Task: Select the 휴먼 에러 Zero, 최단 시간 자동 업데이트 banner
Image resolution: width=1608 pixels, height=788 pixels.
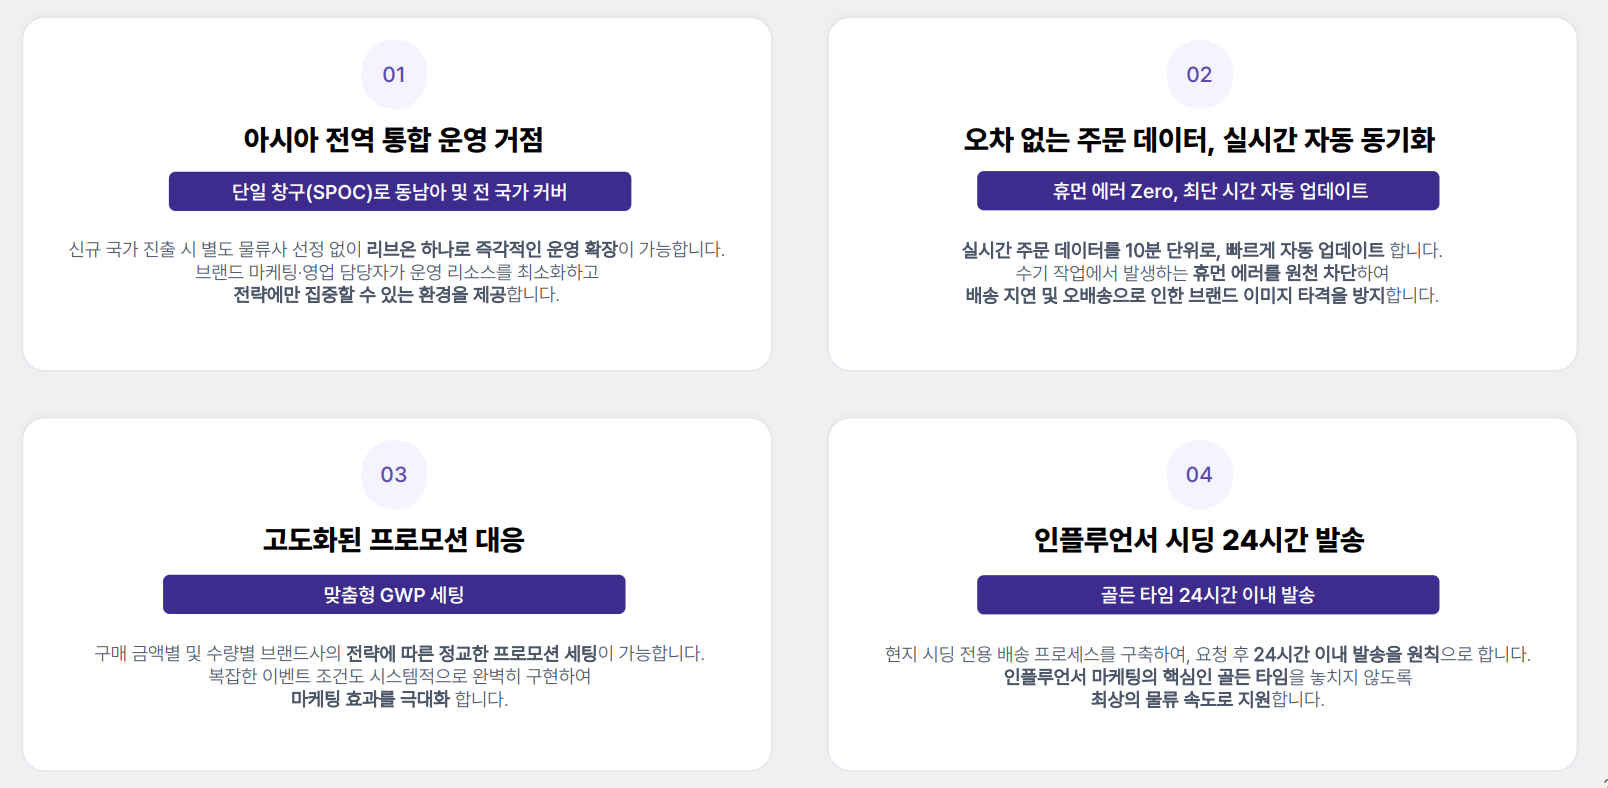Action: pyautogui.click(x=1208, y=190)
